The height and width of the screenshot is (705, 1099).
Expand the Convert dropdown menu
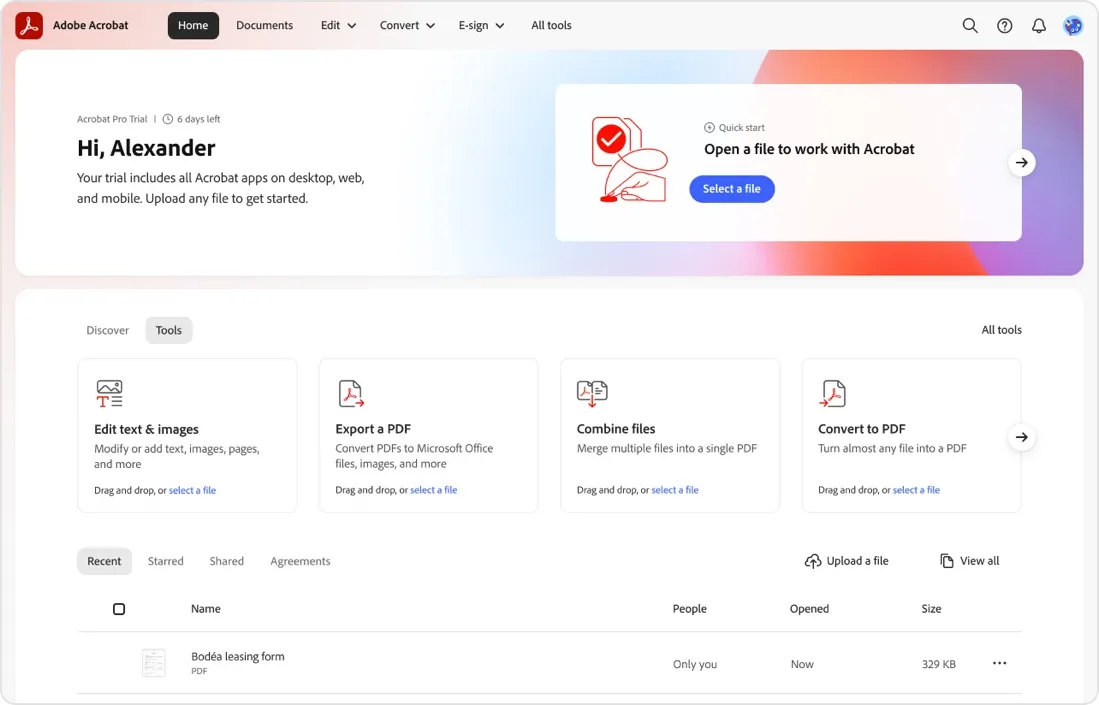tap(407, 25)
